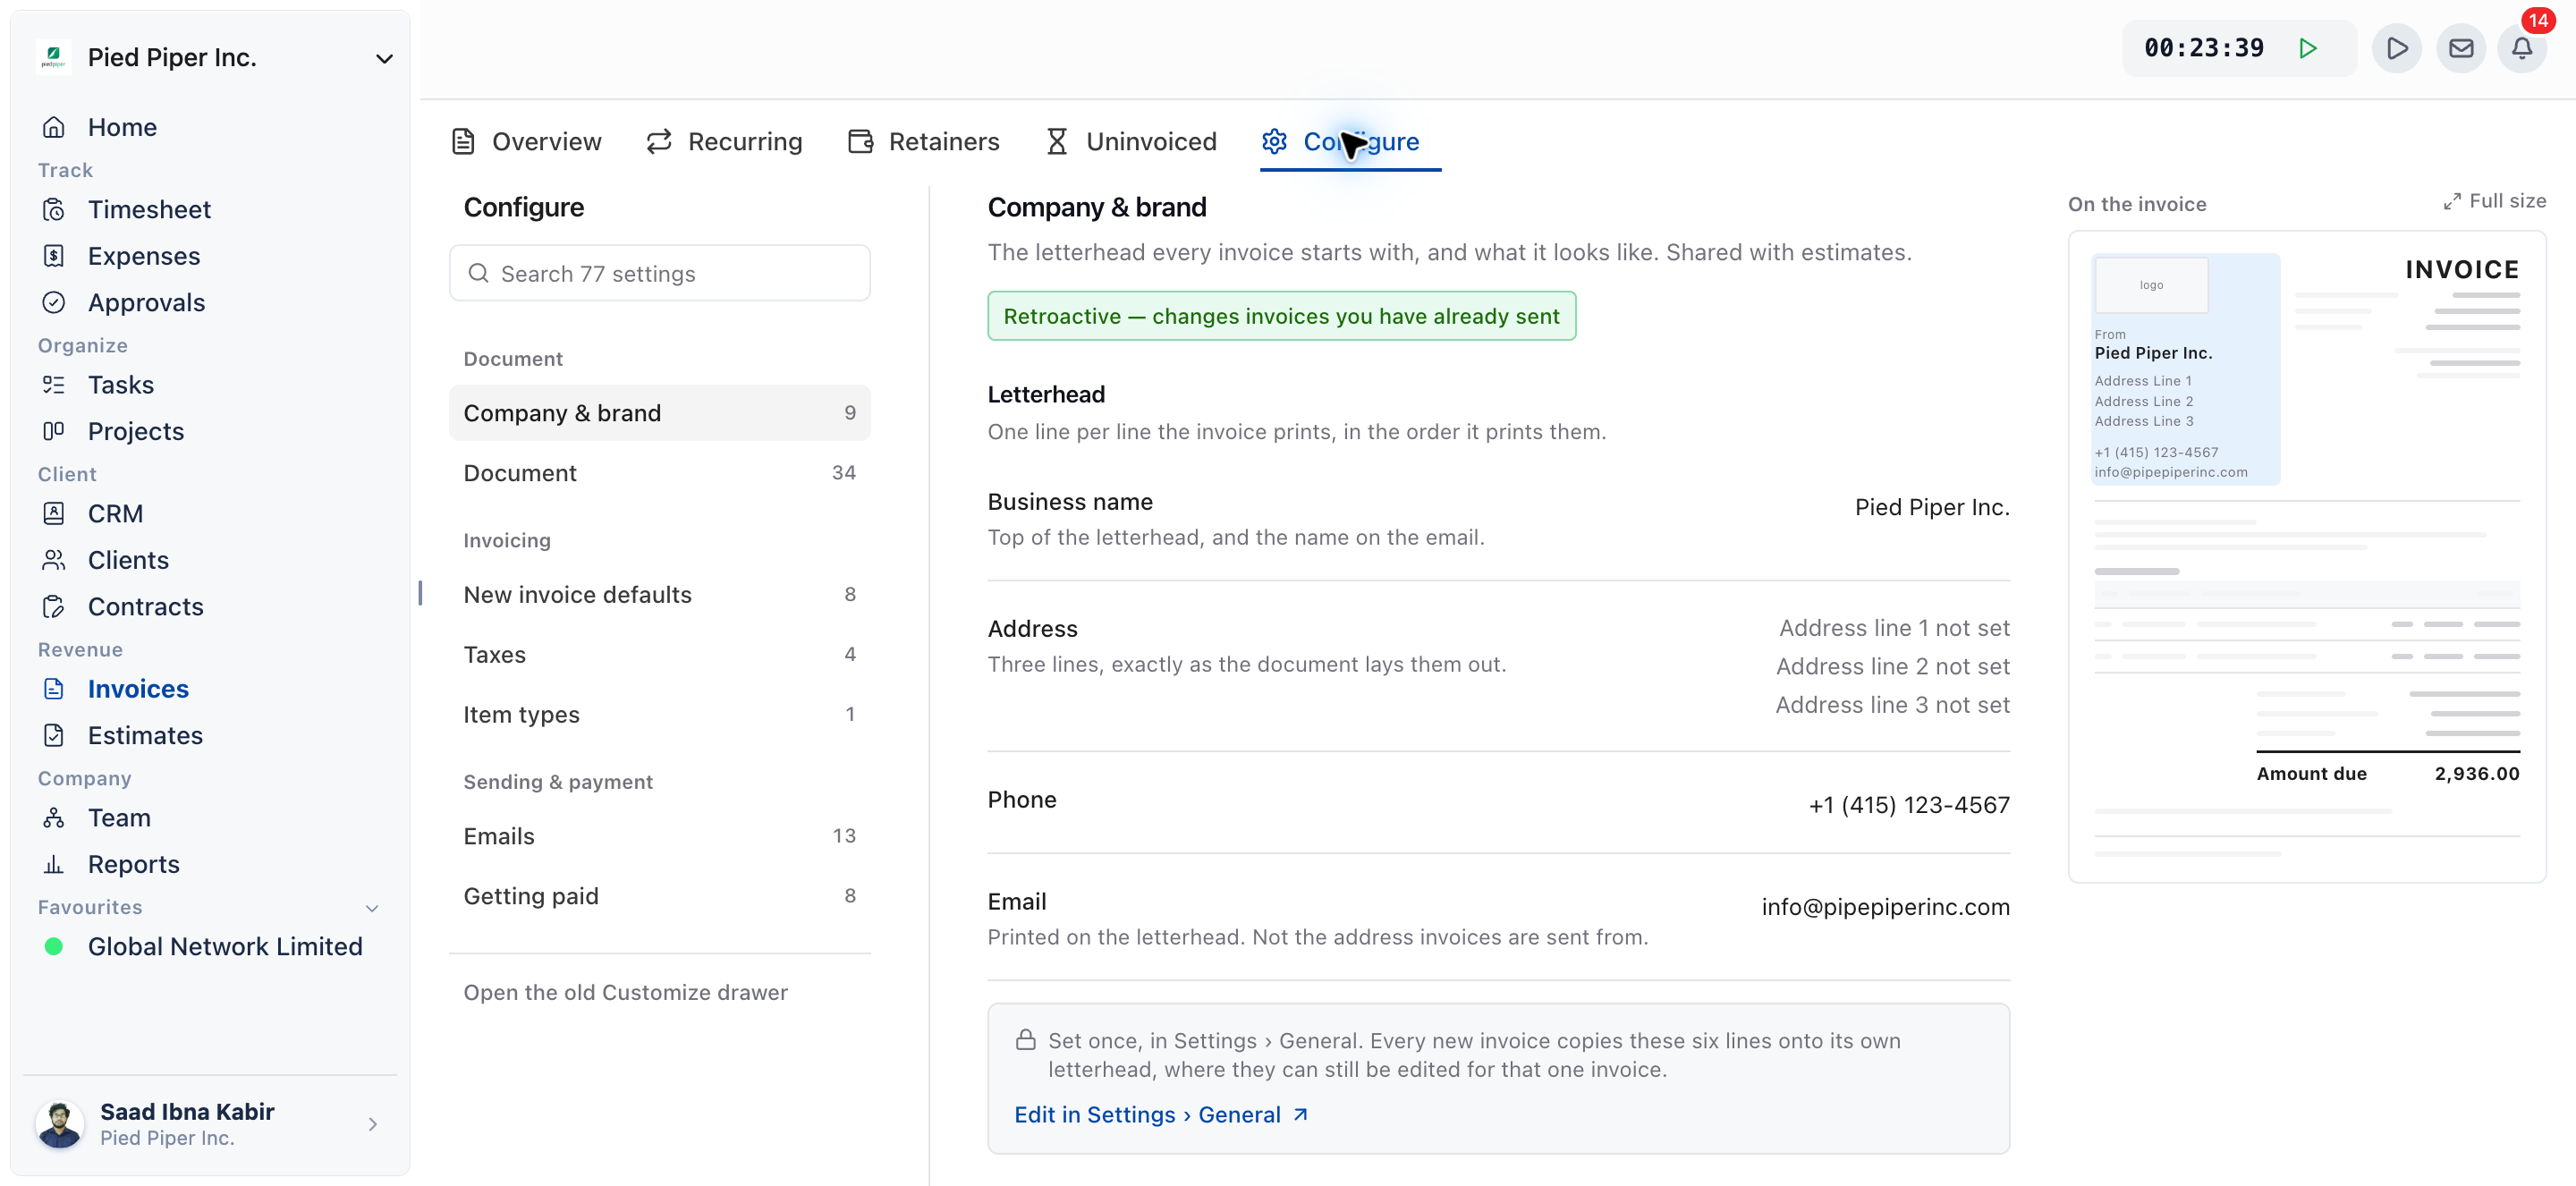Focus the Search 77 settings field
The image size is (2576, 1186).
point(660,273)
